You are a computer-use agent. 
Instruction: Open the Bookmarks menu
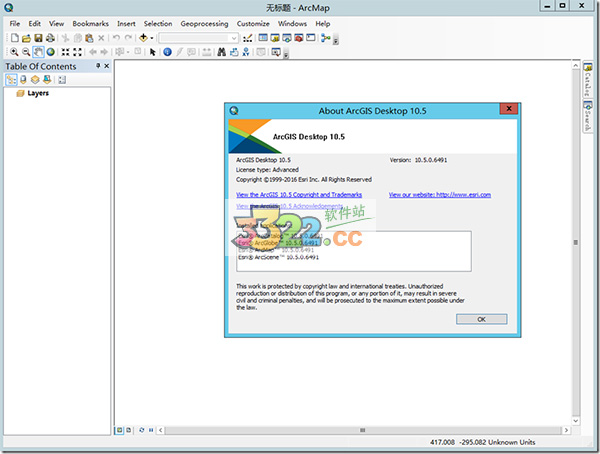coord(91,24)
